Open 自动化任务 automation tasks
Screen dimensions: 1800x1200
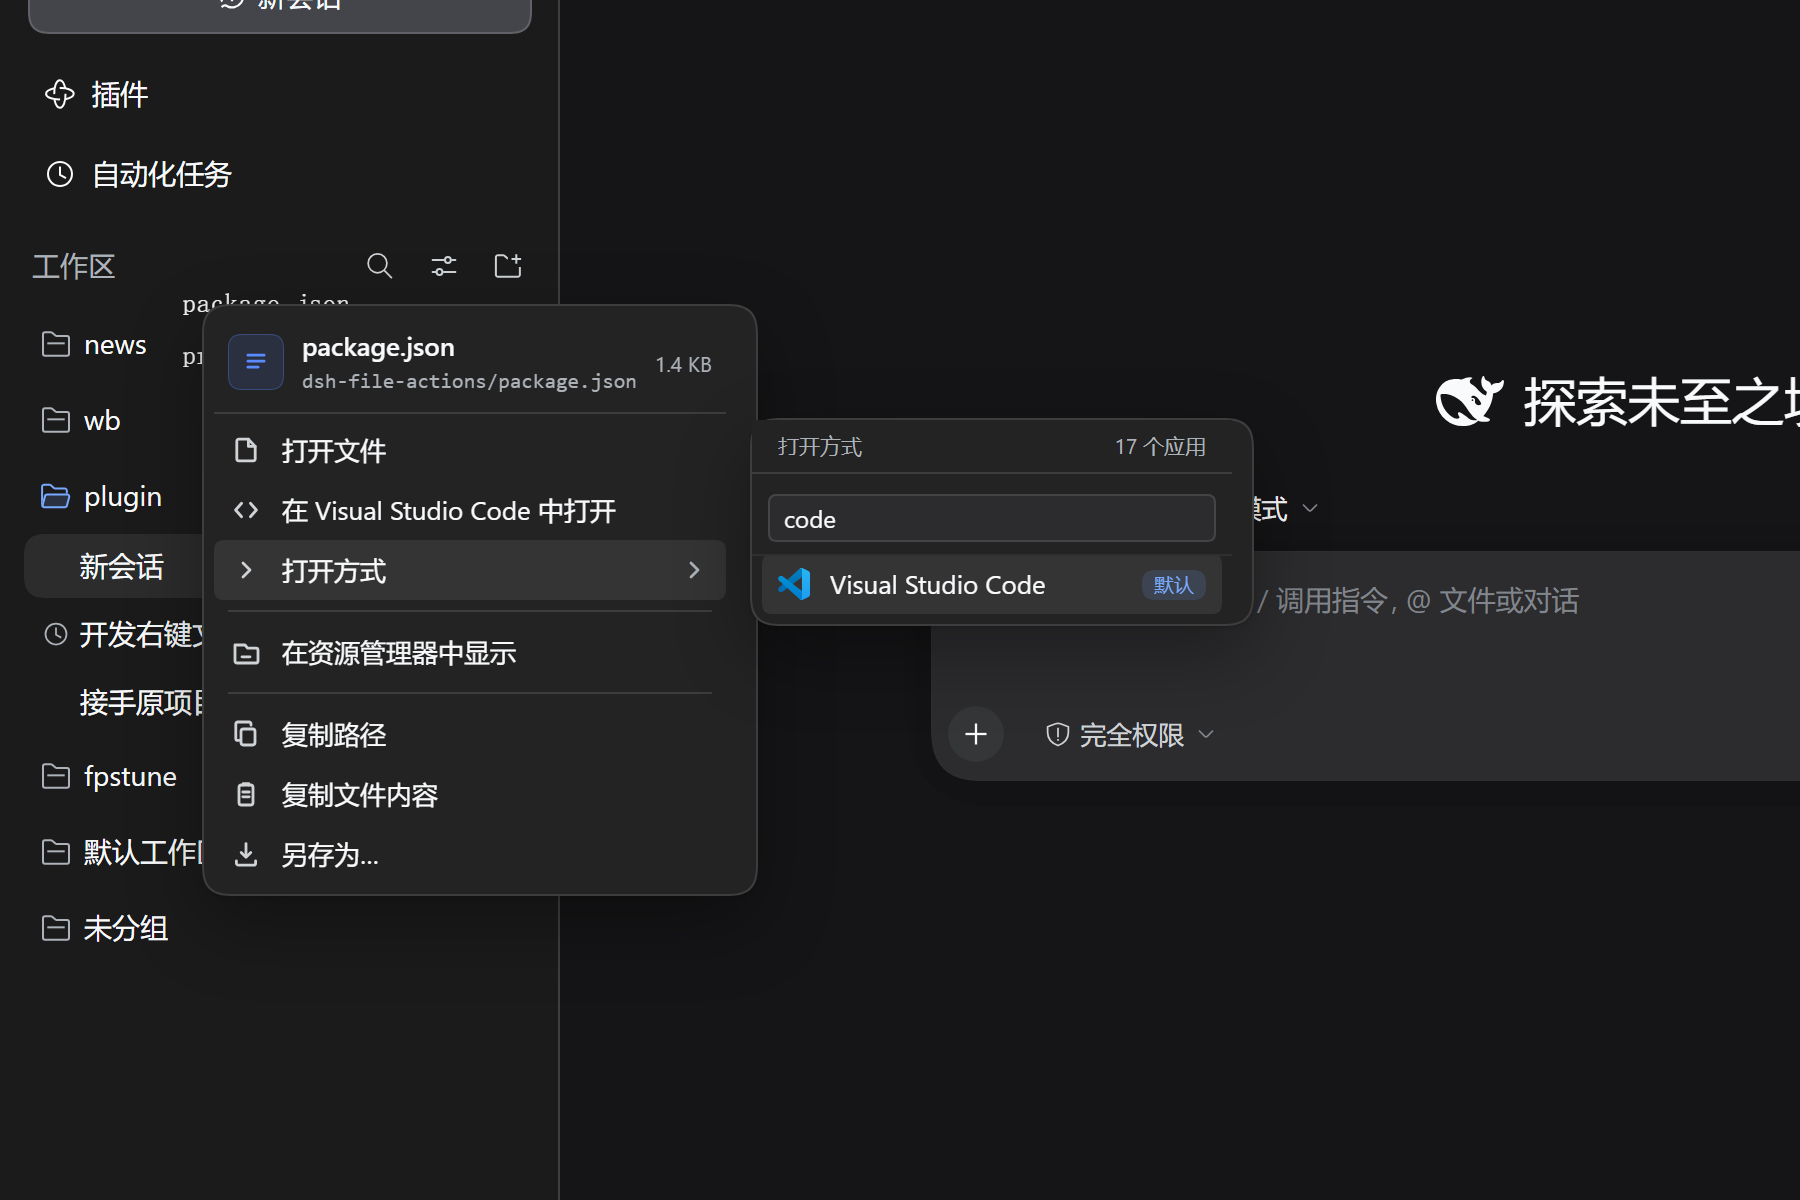tap(139, 175)
